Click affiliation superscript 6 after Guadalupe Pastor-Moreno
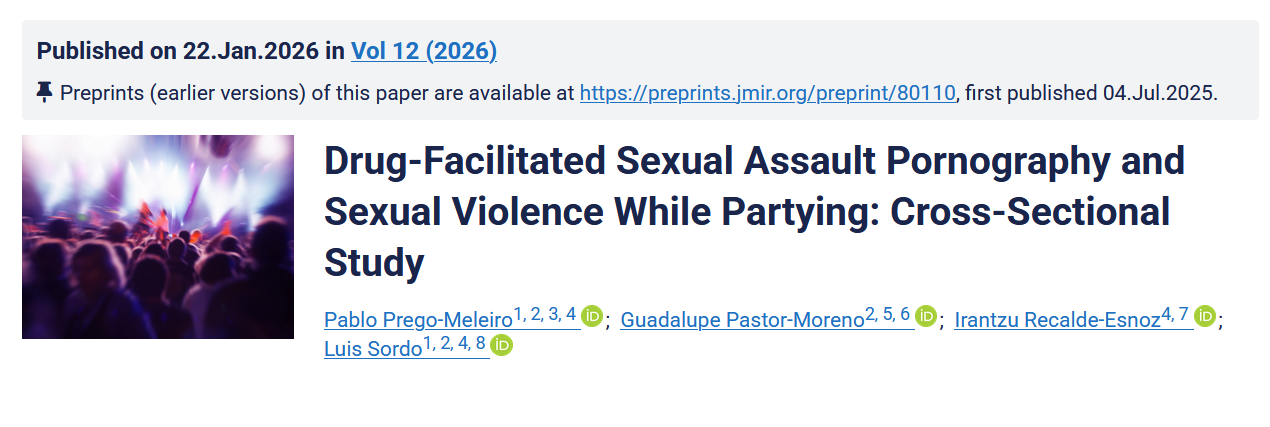Screen dimensions: 1270x427 (x=905, y=314)
